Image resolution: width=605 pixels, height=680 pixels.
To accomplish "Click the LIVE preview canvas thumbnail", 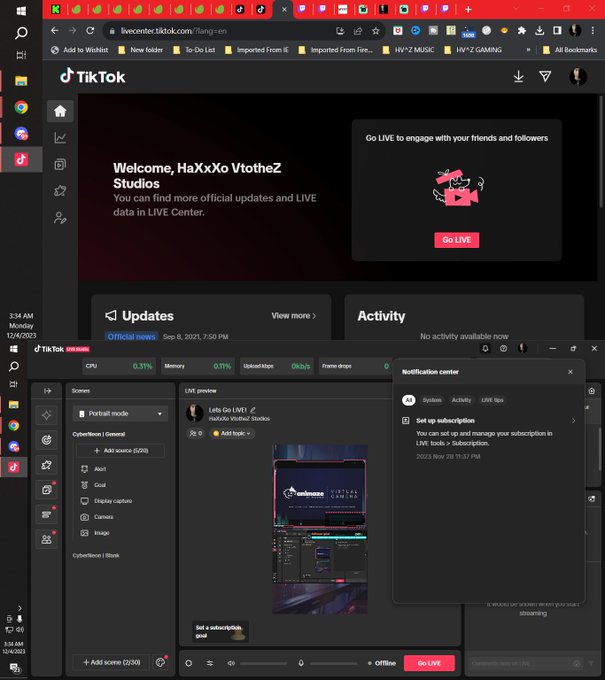I will [x=320, y=529].
